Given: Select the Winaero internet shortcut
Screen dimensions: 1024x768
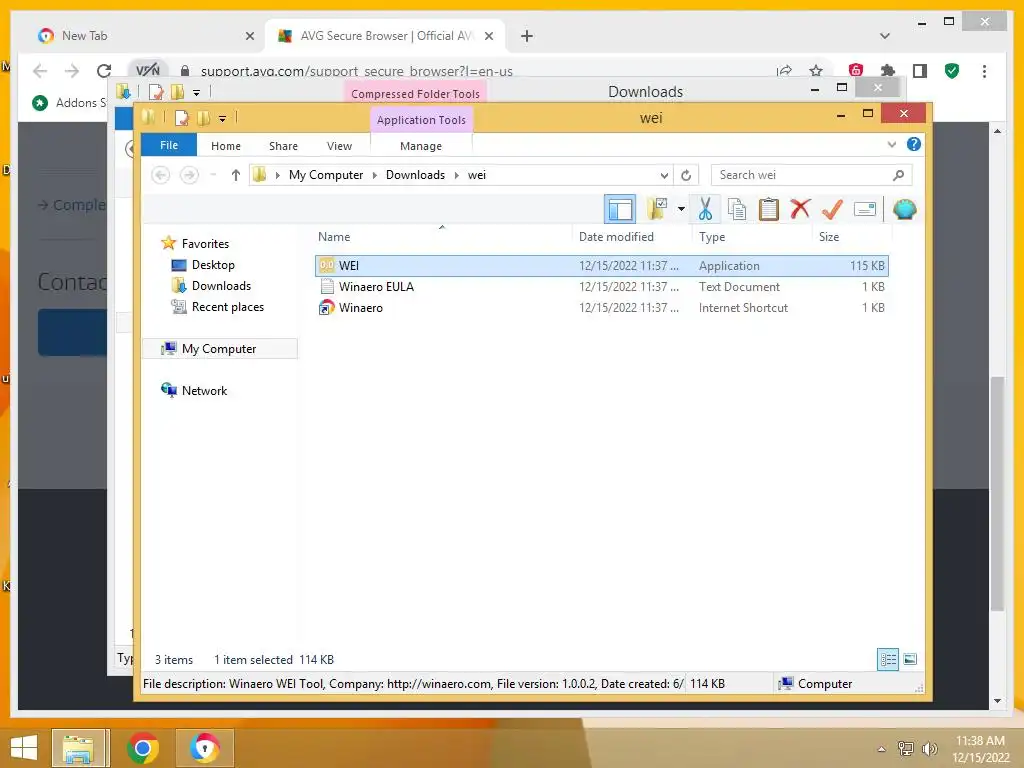Looking at the screenshot, I should [x=601, y=308].
